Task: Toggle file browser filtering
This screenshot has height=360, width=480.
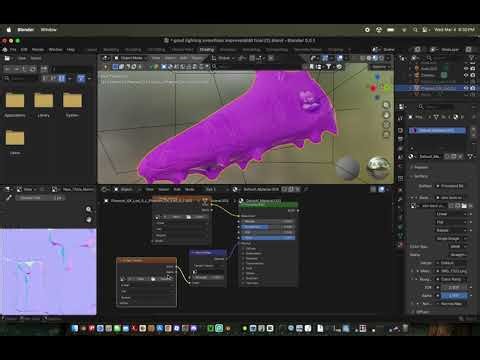Action: point(81,78)
